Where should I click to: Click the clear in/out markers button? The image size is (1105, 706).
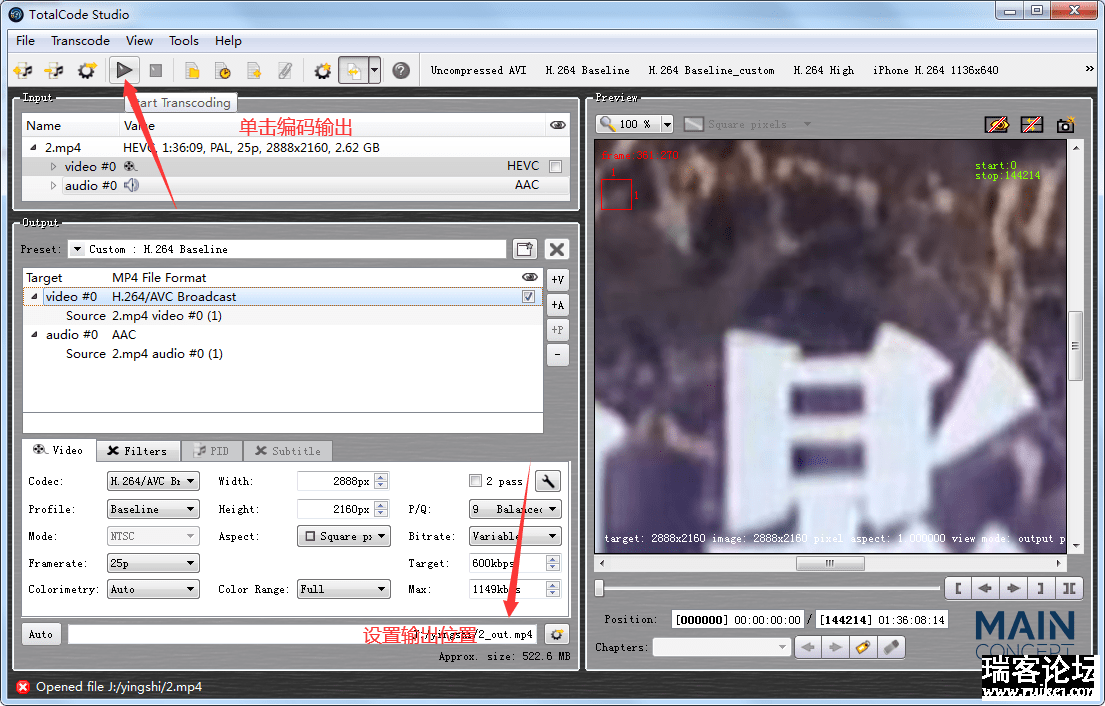point(1069,588)
